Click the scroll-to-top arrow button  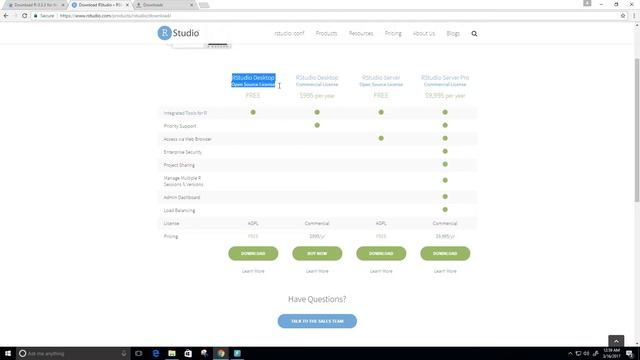[616, 341]
